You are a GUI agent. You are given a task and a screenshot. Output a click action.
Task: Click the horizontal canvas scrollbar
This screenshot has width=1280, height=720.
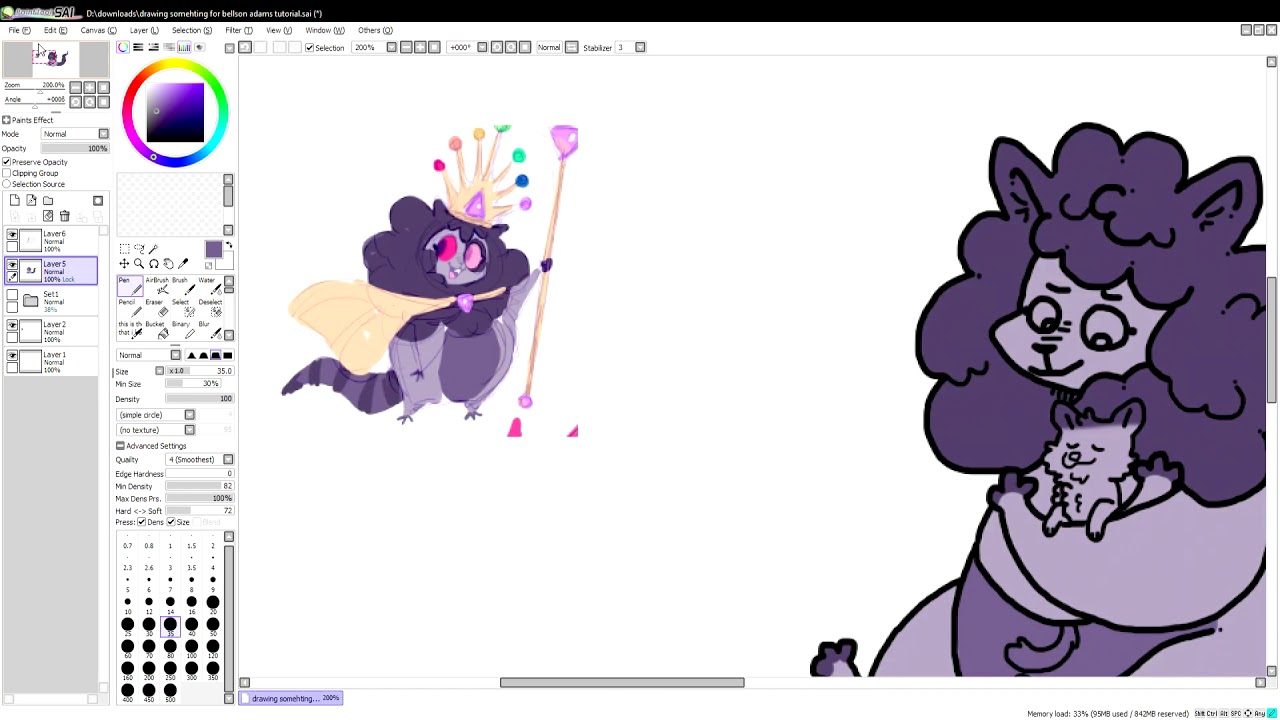click(x=622, y=683)
